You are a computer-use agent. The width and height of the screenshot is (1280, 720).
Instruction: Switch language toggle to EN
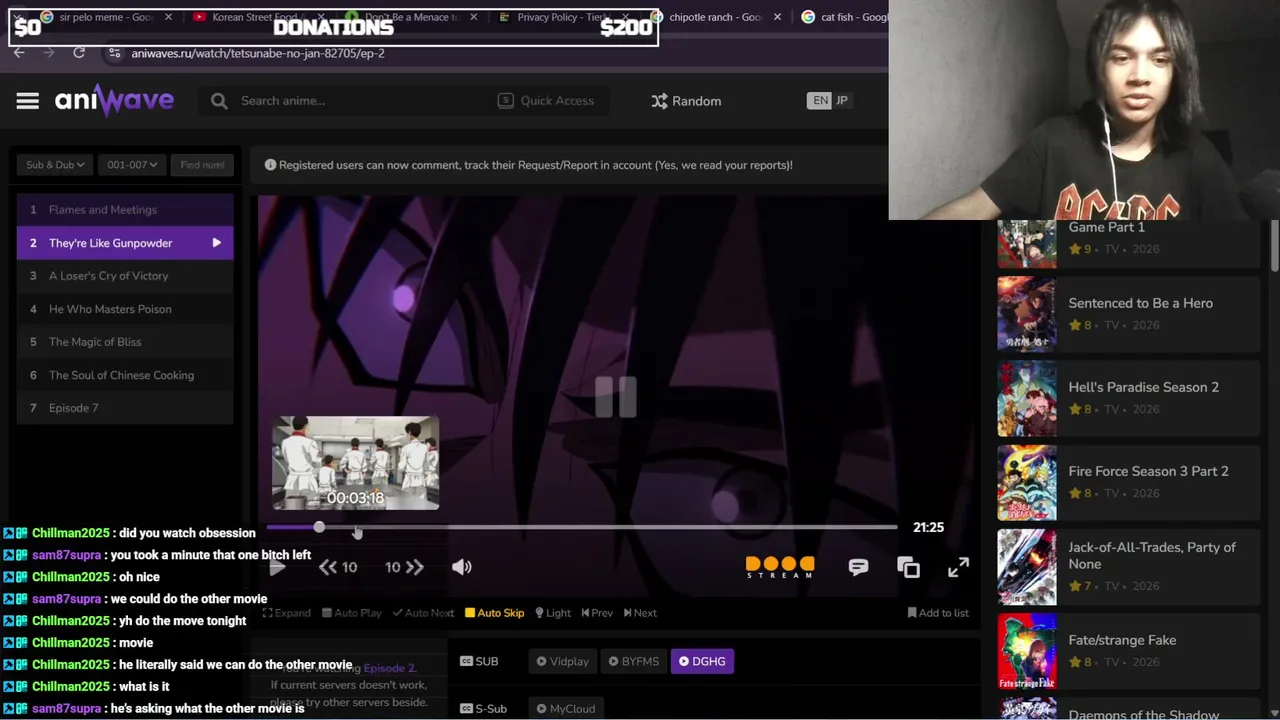coord(820,101)
